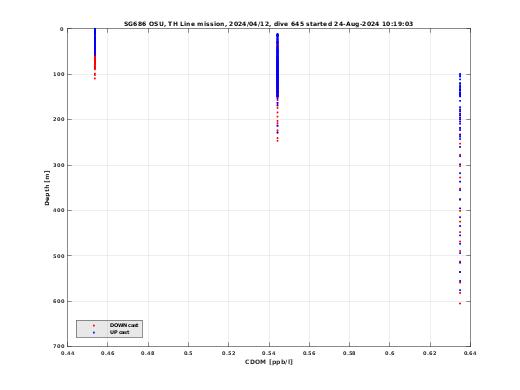Screen dimensions: 520x390
Task: Click the 0 depth tick label
Action: tap(61, 29)
